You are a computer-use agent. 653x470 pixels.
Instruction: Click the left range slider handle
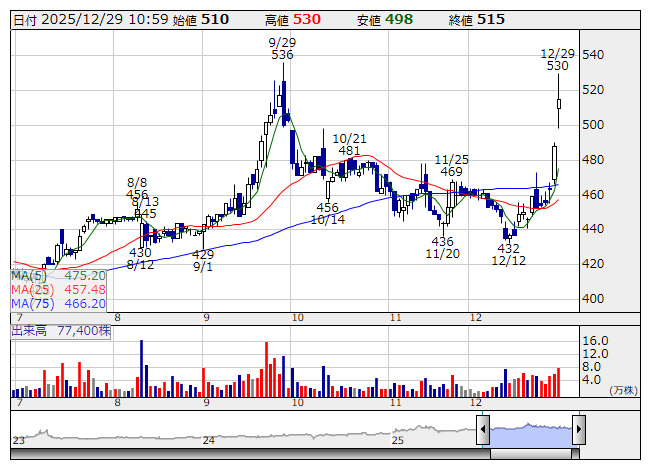[x=483, y=431]
